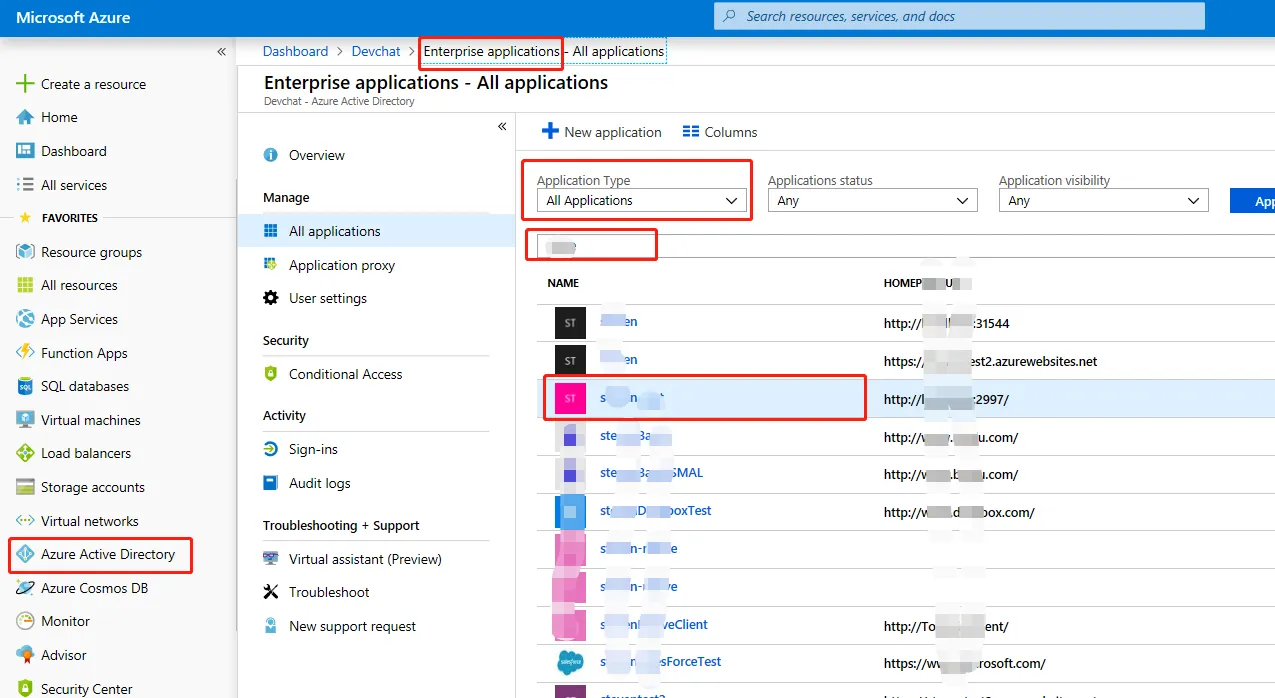Screen dimensions: 1275x698
Task: Click the App Services globe icon
Action: click(x=26, y=319)
